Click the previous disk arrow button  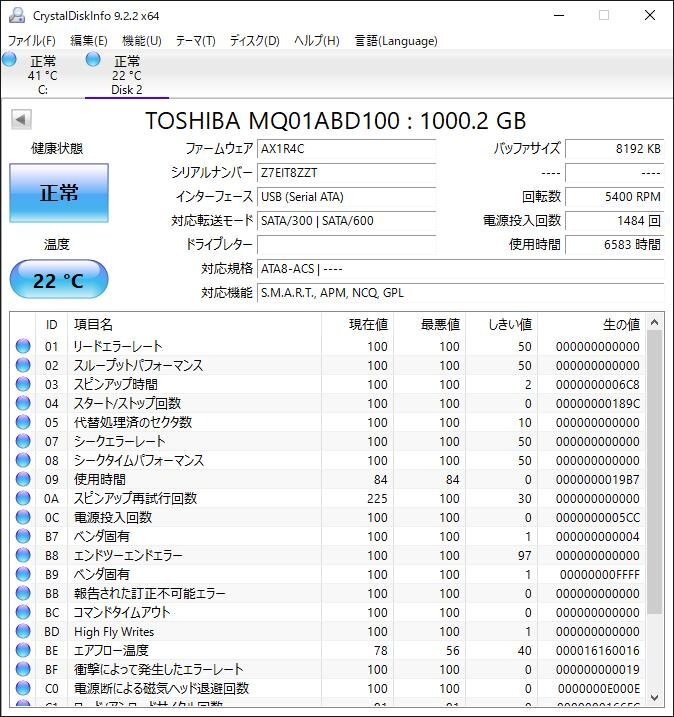pyautogui.click(x=21, y=120)
